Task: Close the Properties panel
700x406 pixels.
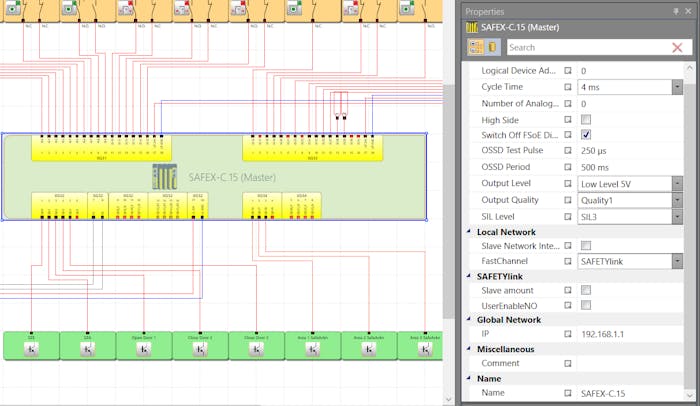Action: 688,11
